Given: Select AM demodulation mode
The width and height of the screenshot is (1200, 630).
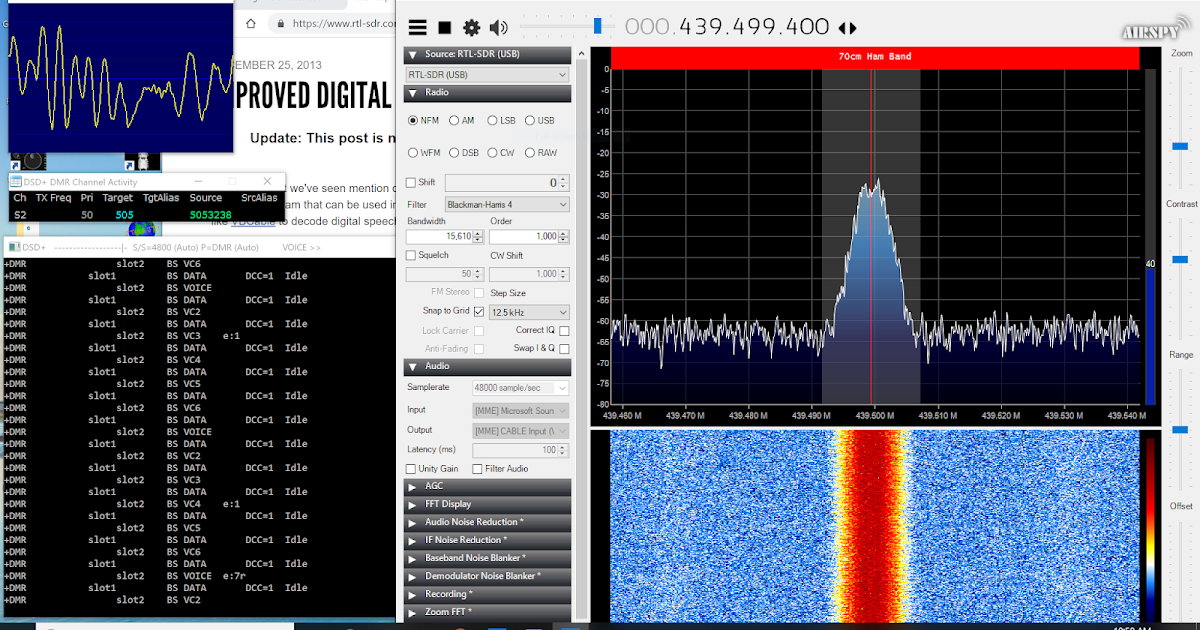Looking at the screenshot, I should [x=454, y=120].
